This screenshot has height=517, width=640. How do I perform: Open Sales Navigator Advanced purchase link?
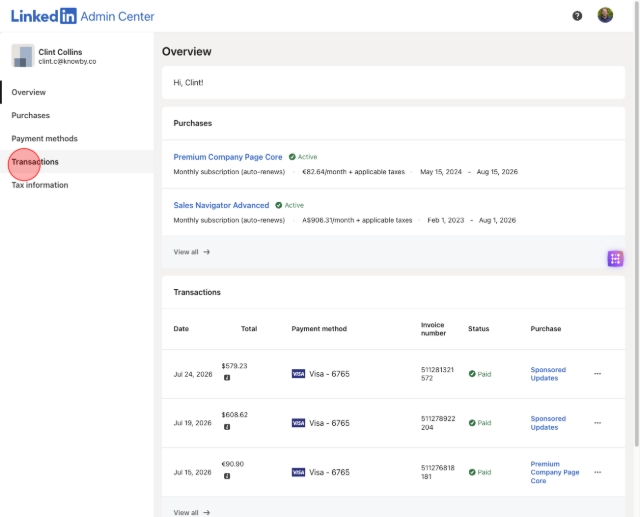point(221,205)
